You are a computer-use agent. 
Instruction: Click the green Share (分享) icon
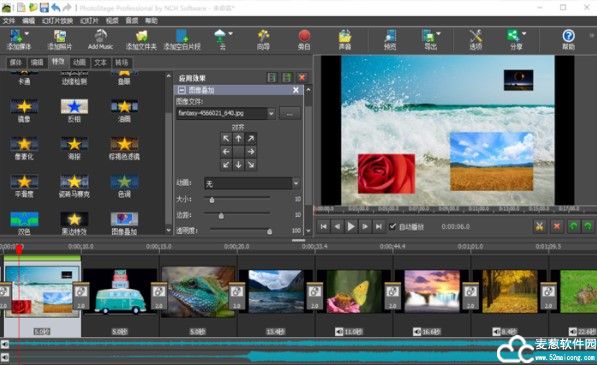(x=513, y=36)
